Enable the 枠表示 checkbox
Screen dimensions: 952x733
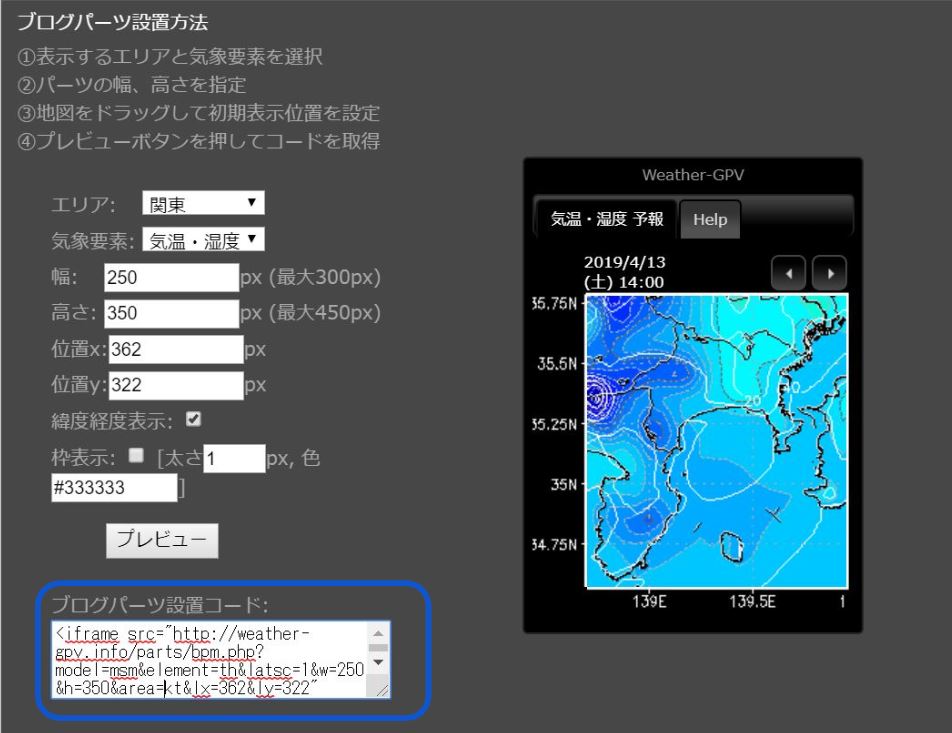136,455
